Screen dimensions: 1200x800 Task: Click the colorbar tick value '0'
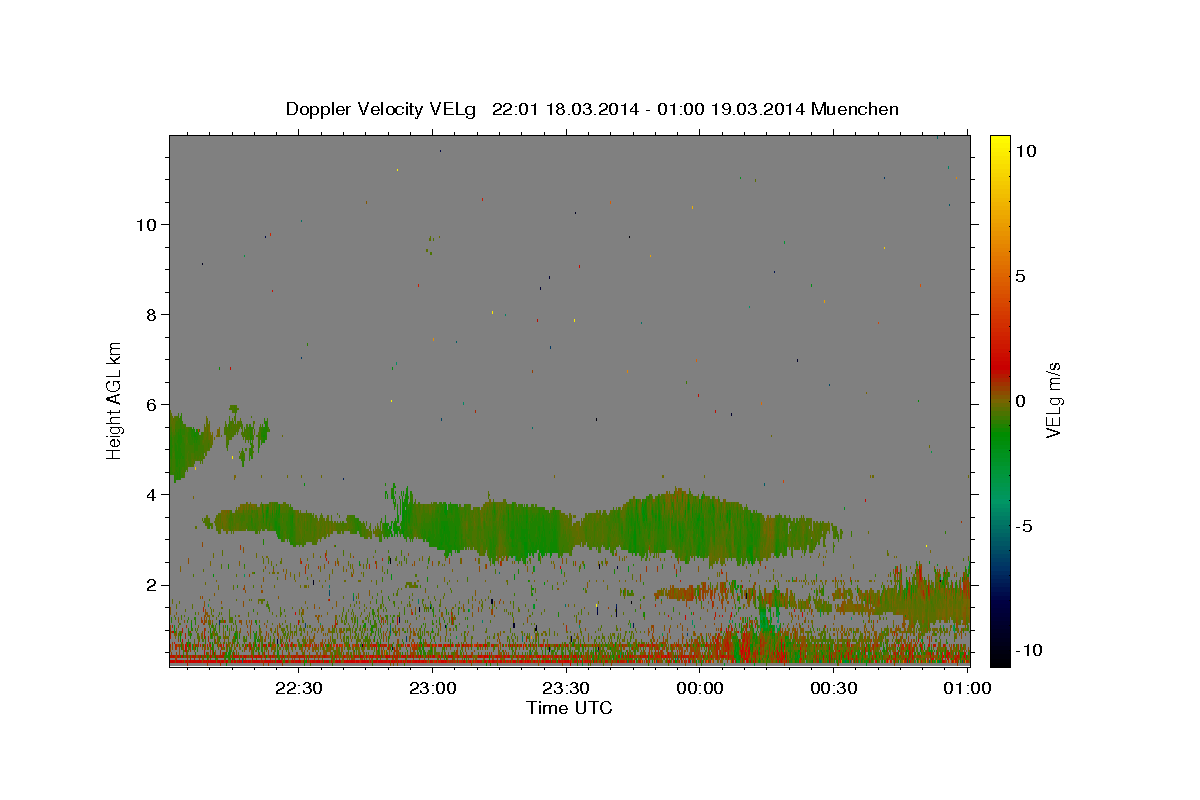1020,401
